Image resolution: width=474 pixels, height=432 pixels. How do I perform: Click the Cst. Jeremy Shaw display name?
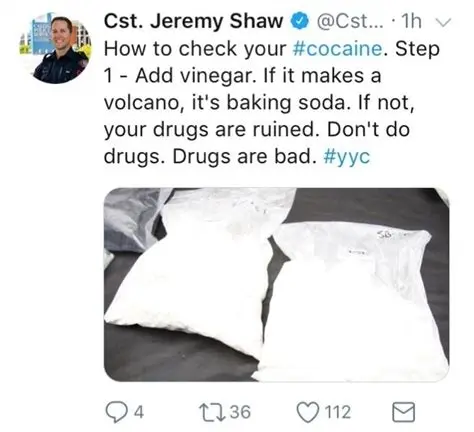[193, 22]
